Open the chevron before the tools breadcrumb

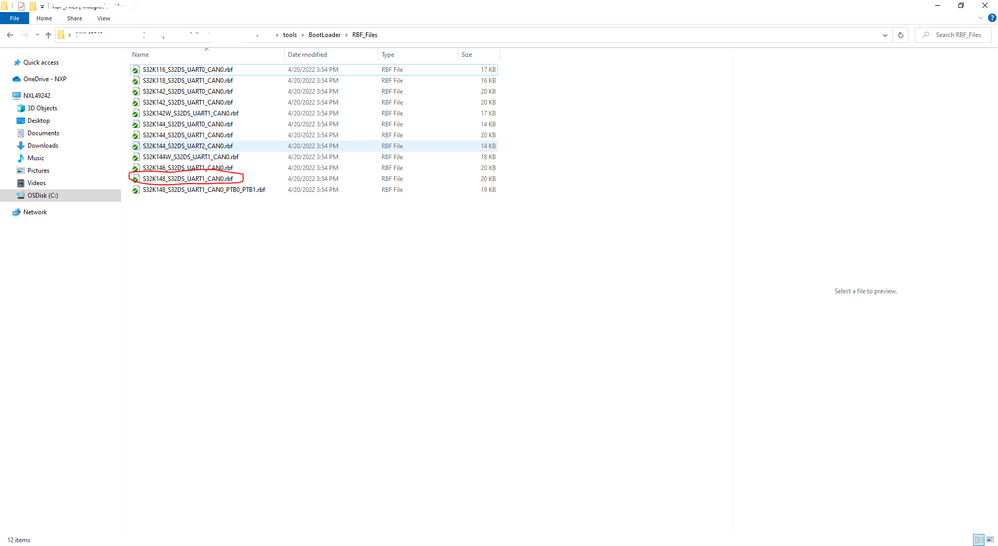pos(277,35)
